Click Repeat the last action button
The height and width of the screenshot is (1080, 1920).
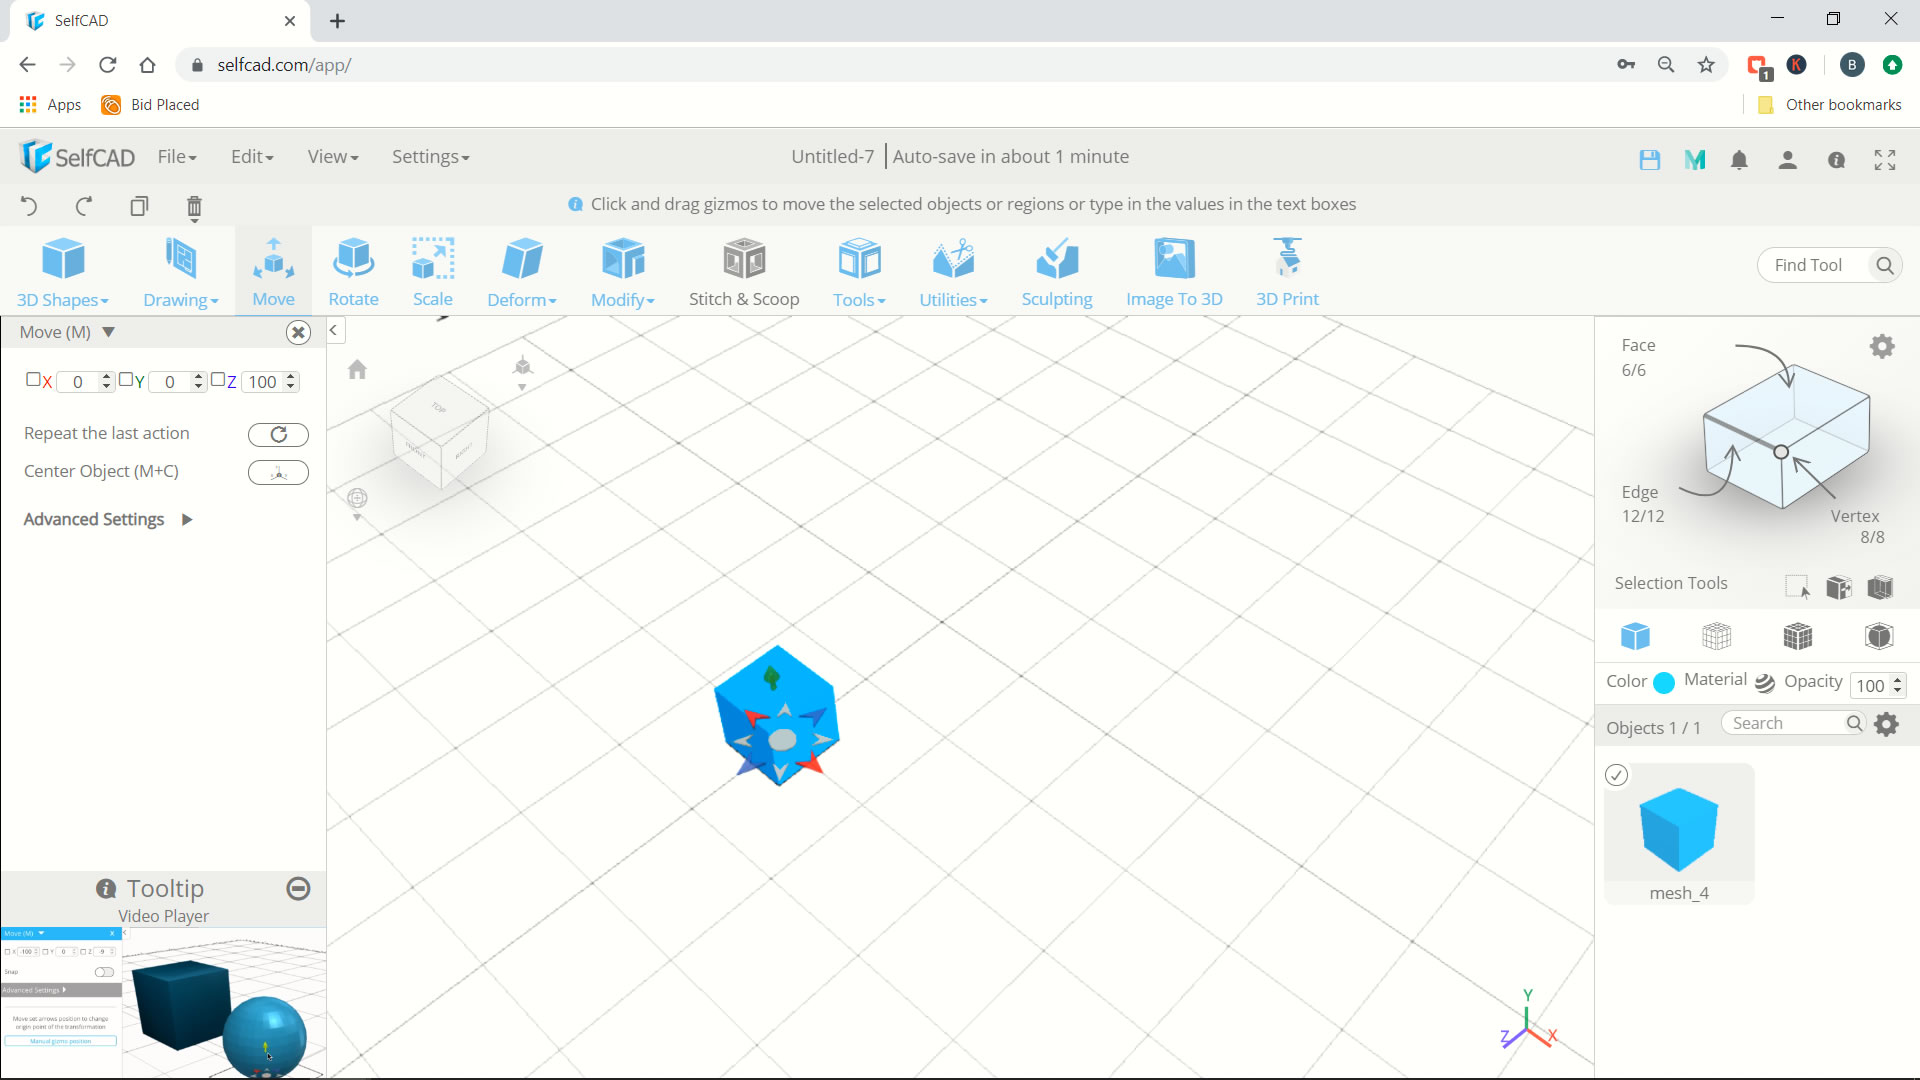click(x=278, y=434)
